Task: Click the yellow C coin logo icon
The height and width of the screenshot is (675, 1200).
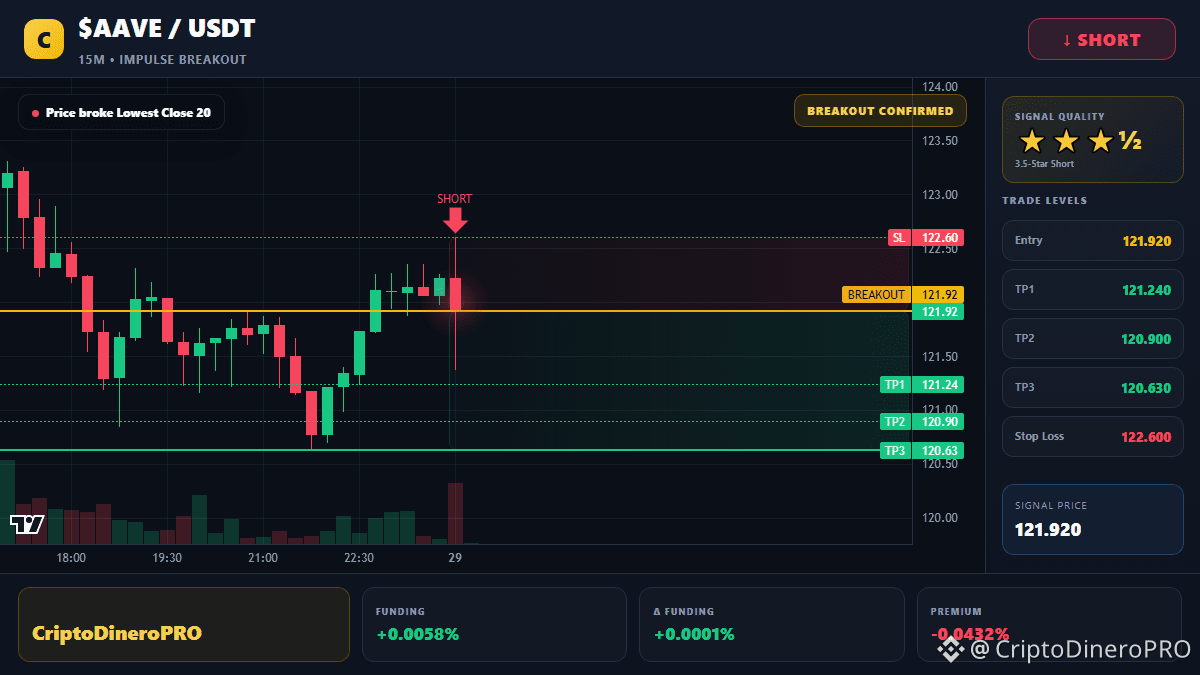Action: point(43,39)
